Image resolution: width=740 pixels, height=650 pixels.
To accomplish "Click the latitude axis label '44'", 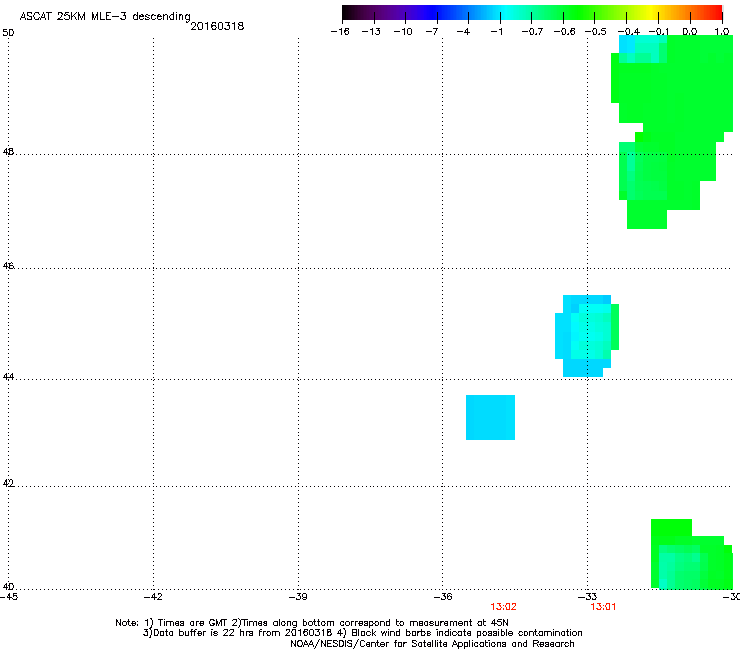I will 8,377.
